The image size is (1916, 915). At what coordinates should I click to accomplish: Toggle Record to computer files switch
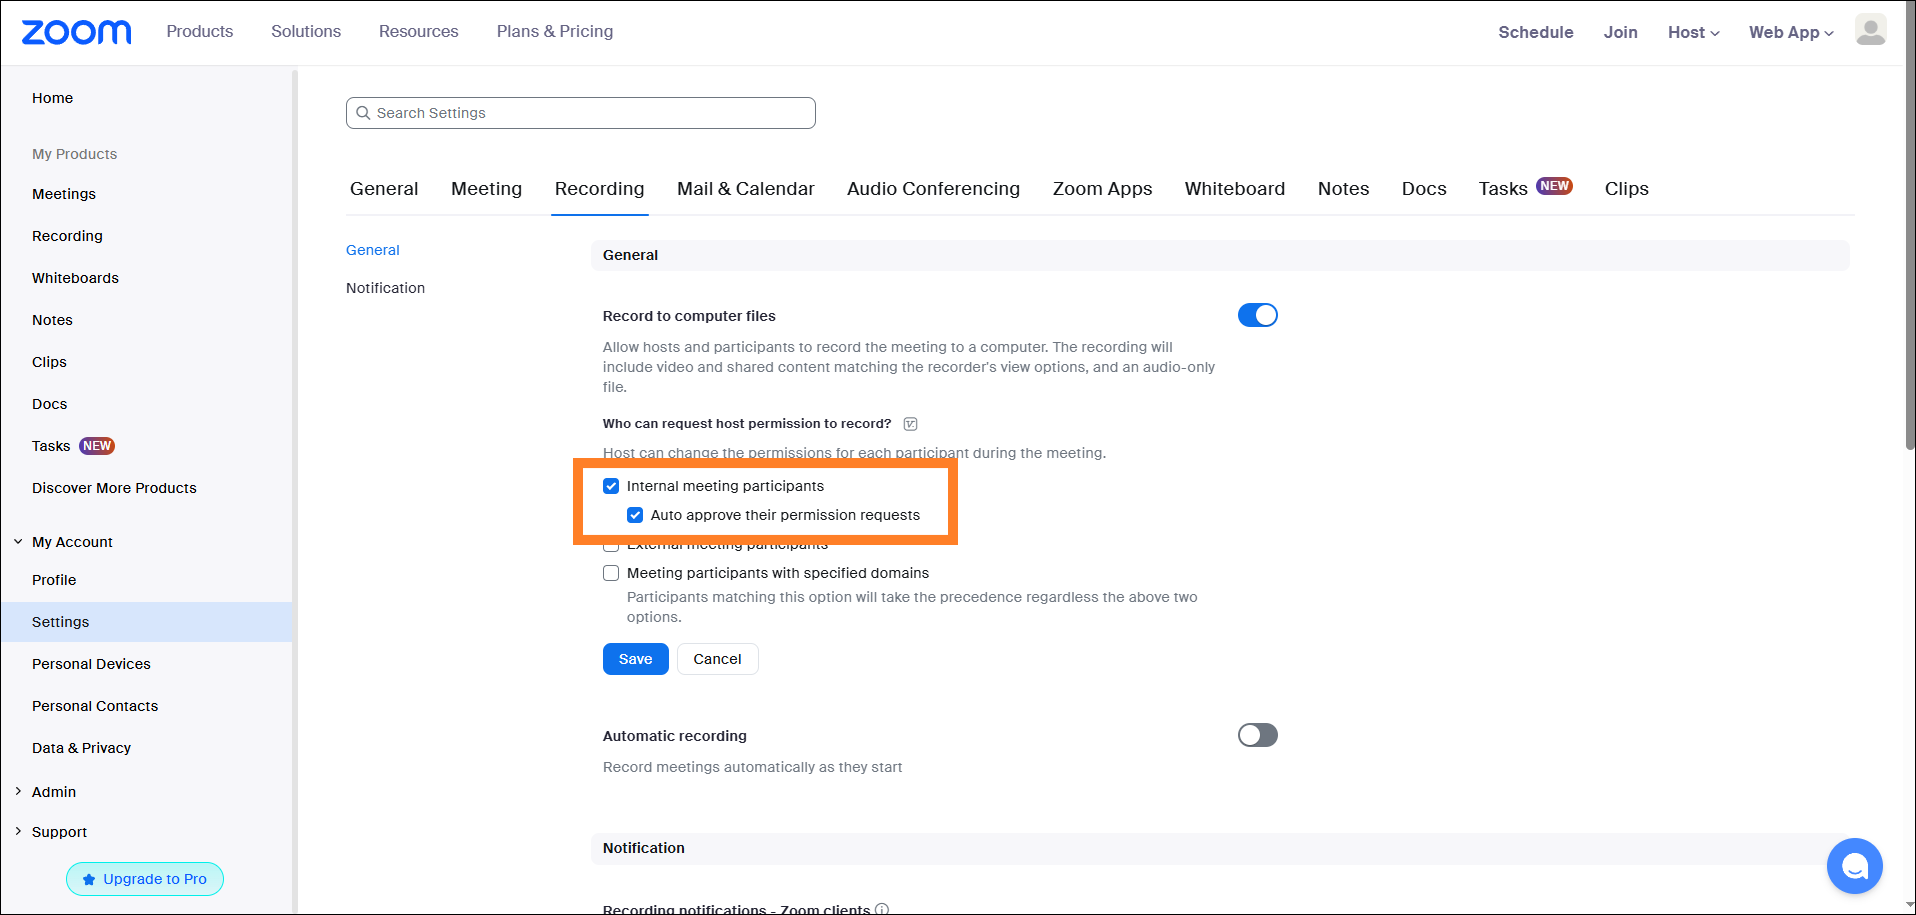click(1257, 315)
